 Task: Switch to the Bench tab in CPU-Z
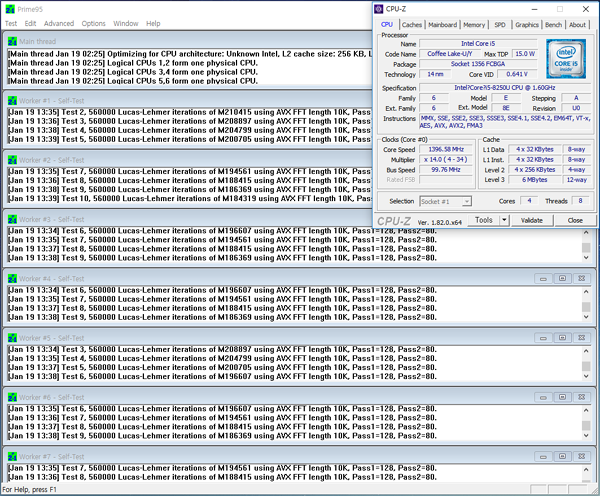click(553, 25)
